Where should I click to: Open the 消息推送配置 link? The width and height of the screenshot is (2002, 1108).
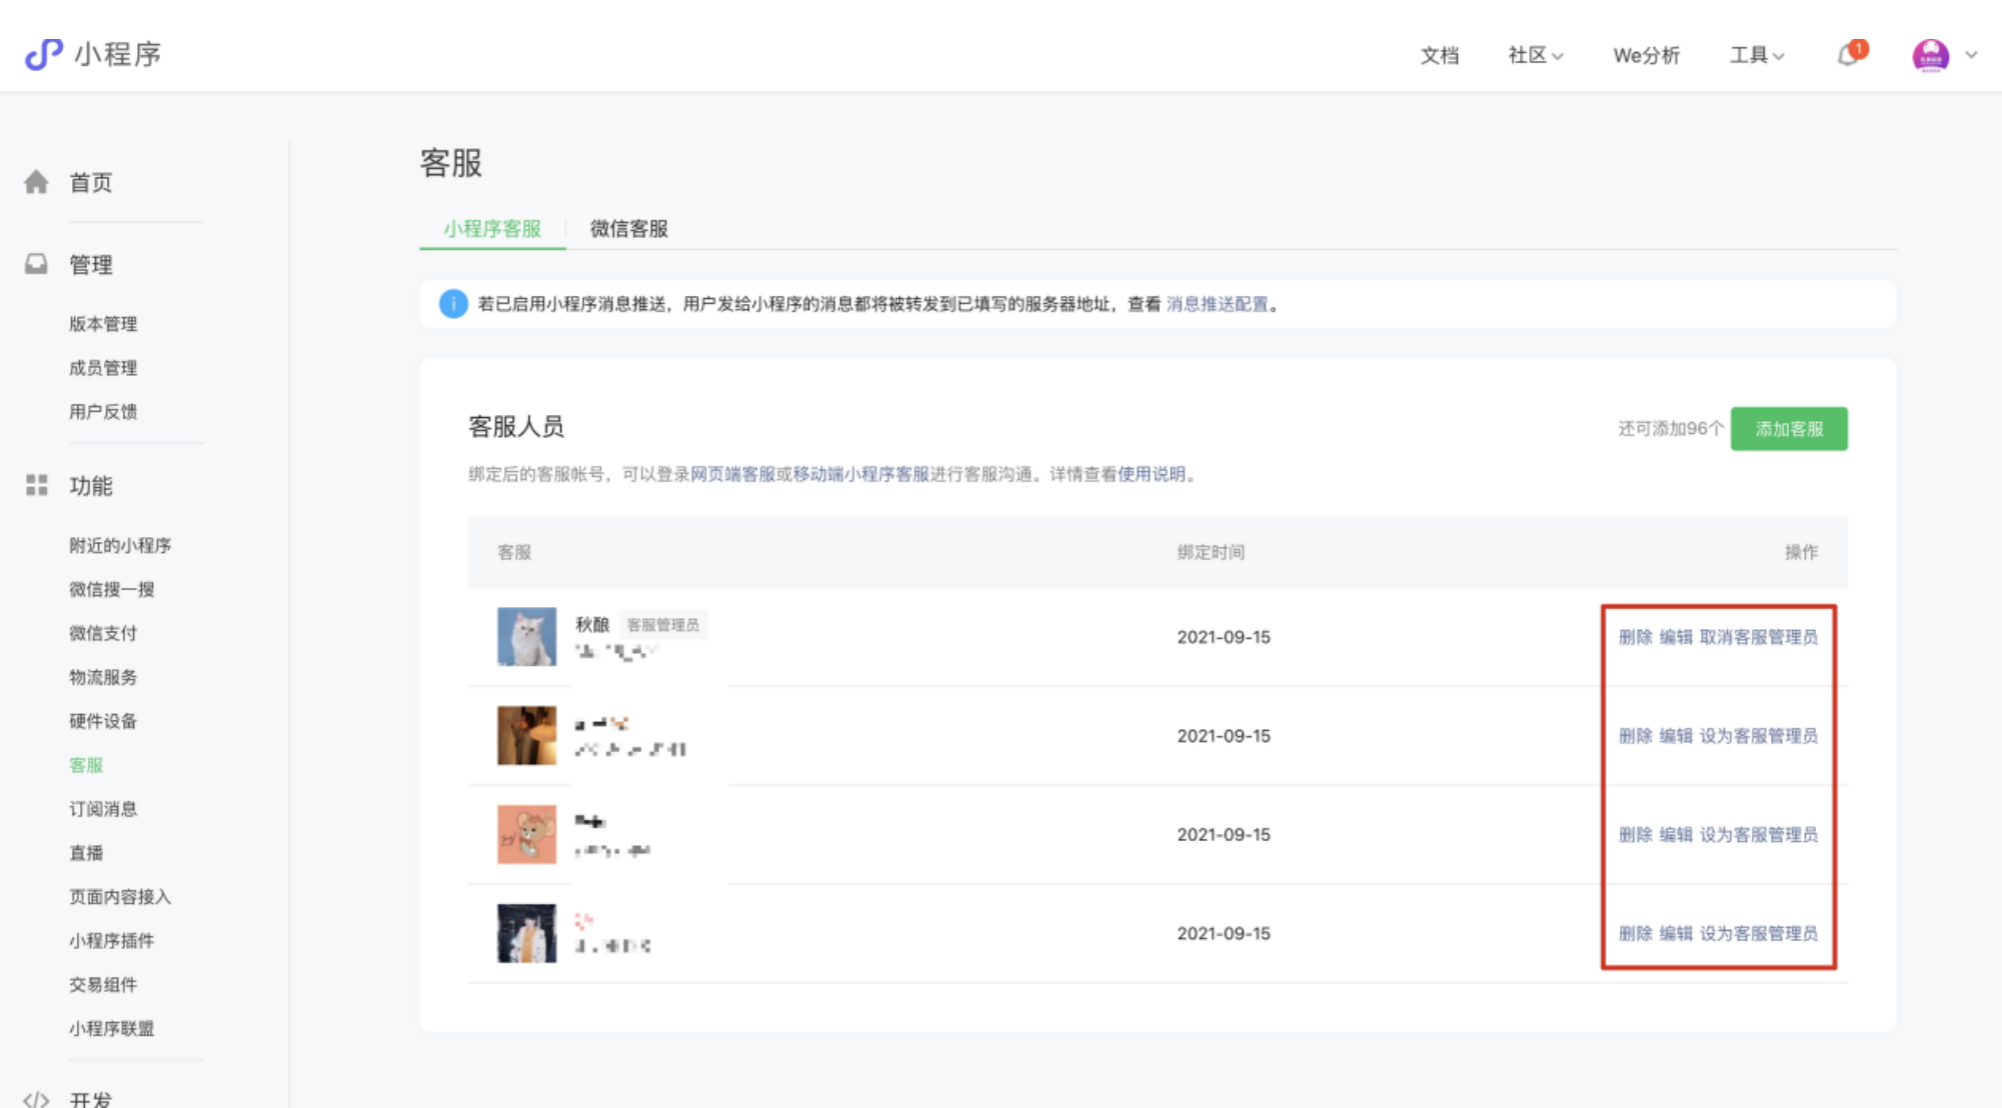click(x=1216, y=304)
